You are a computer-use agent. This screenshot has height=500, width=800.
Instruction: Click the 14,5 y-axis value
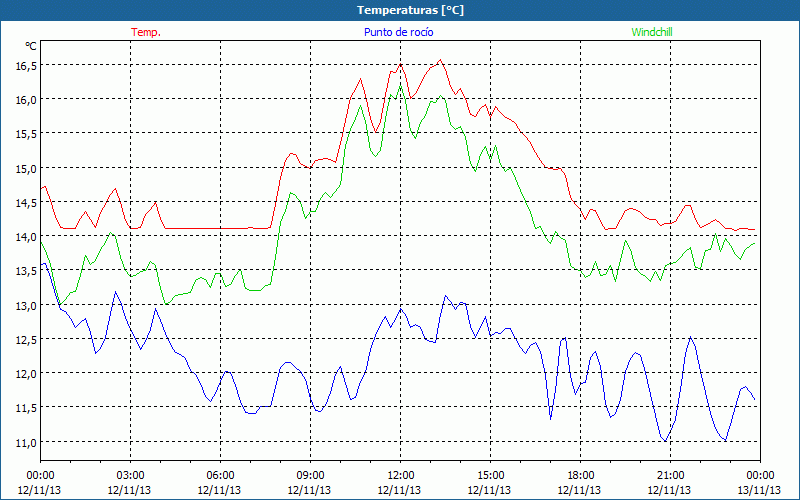coord(26,203)
